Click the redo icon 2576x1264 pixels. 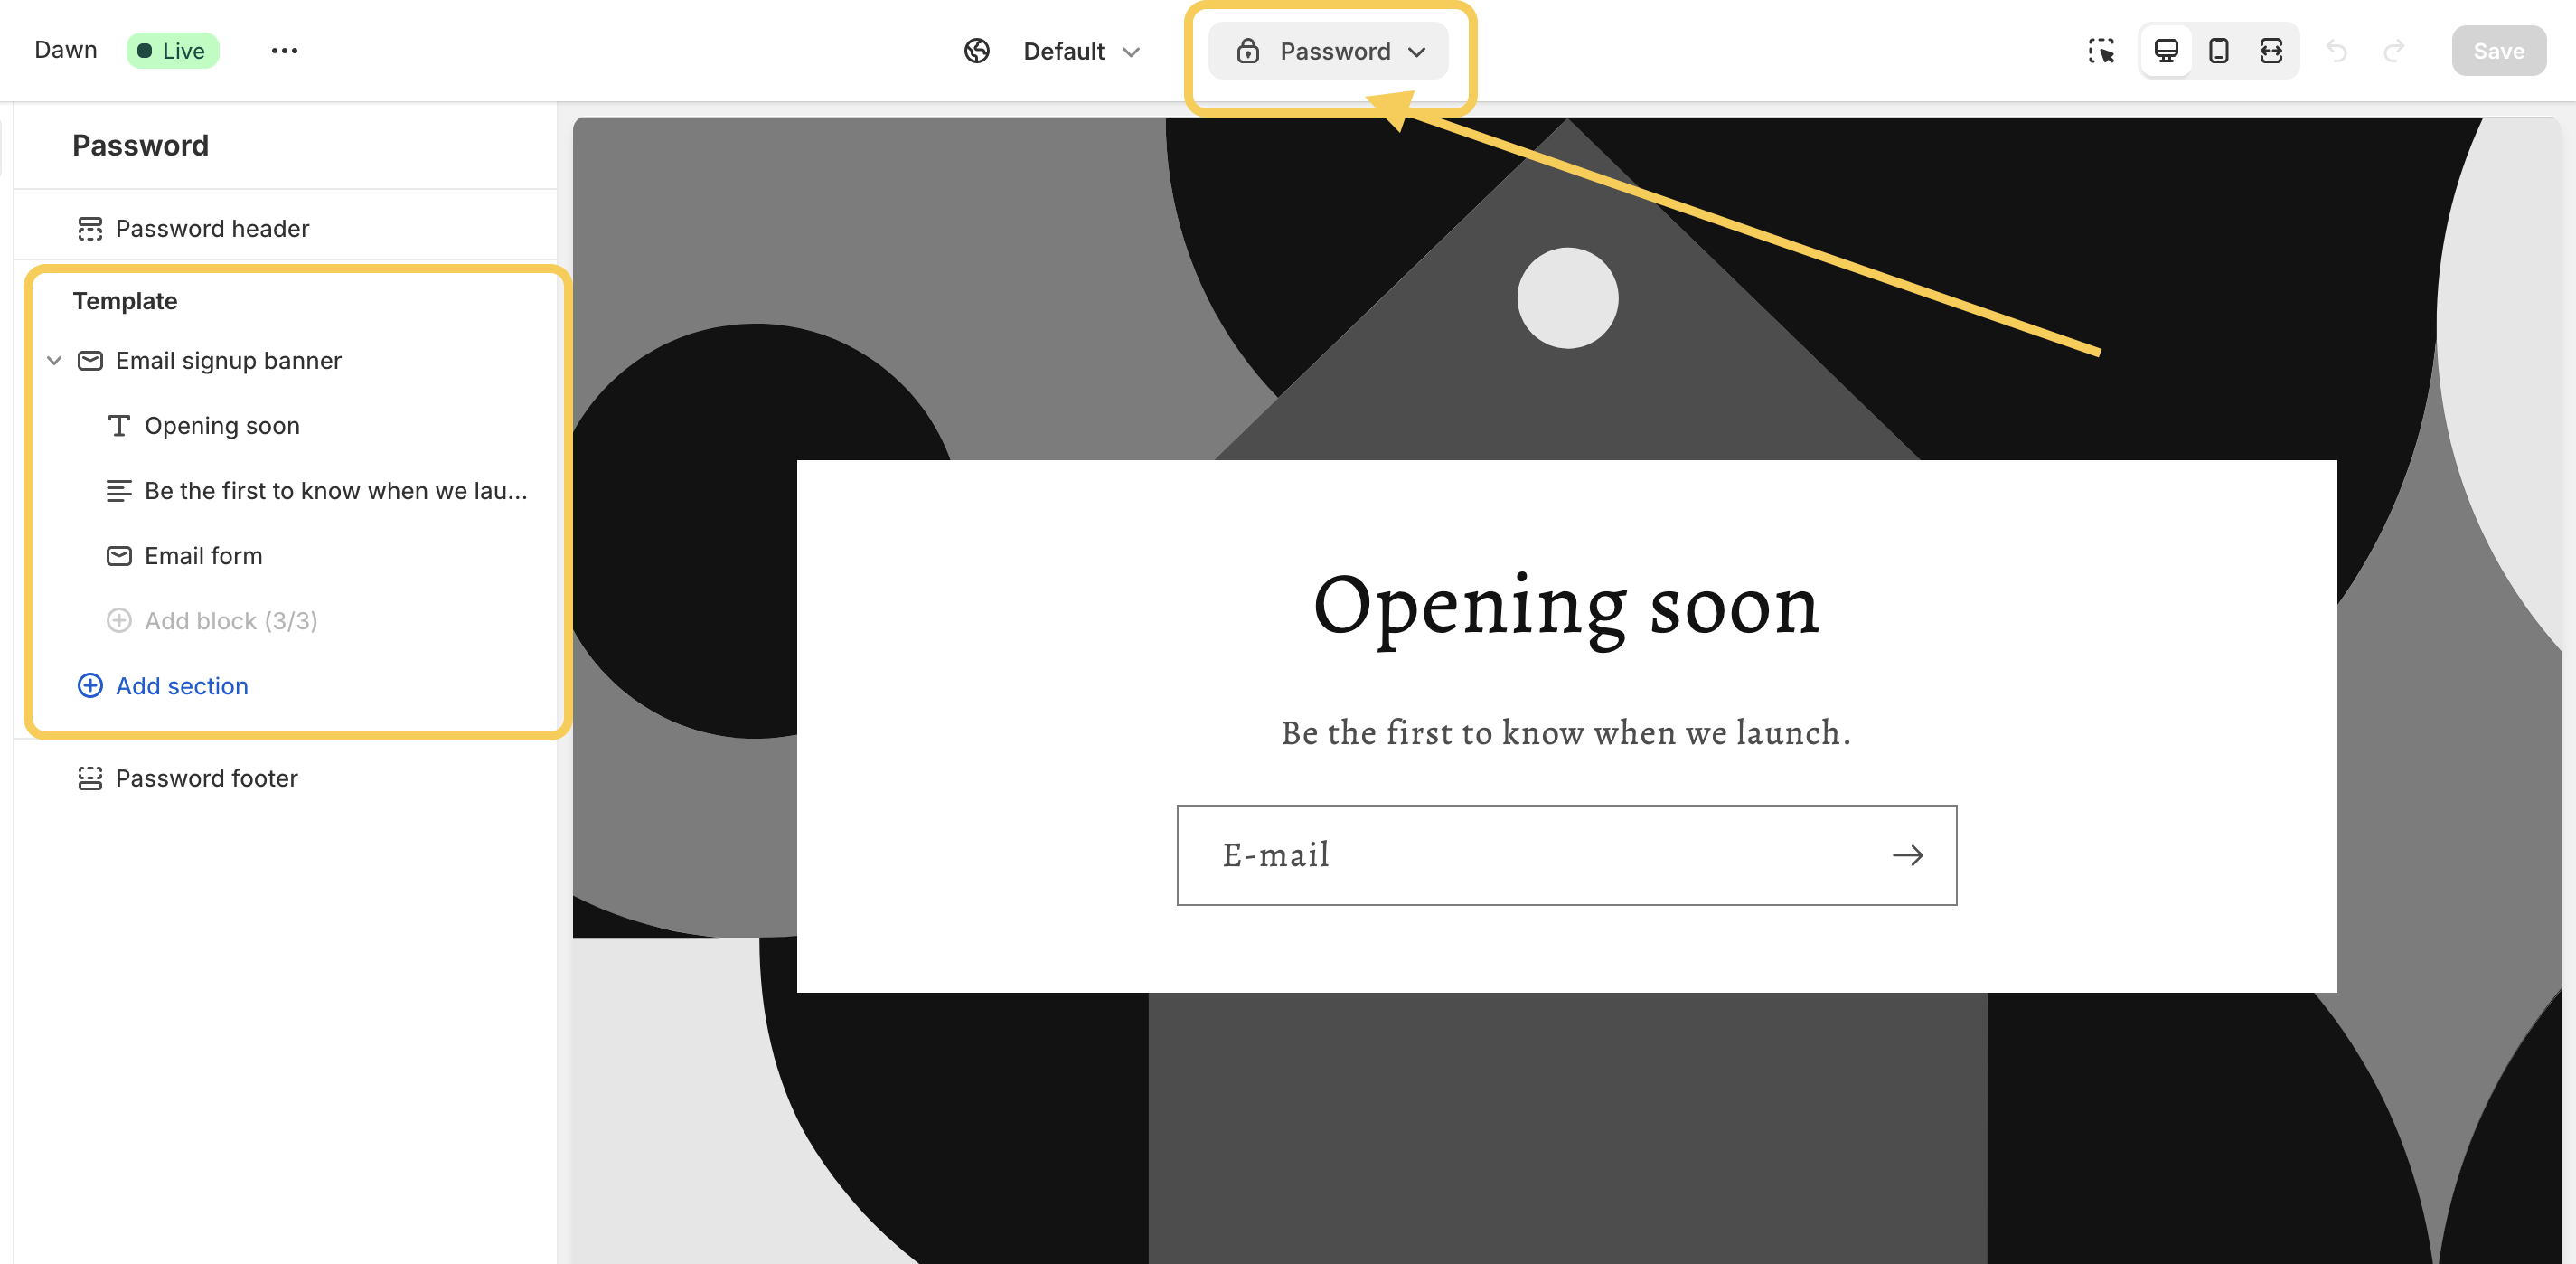2393,48
